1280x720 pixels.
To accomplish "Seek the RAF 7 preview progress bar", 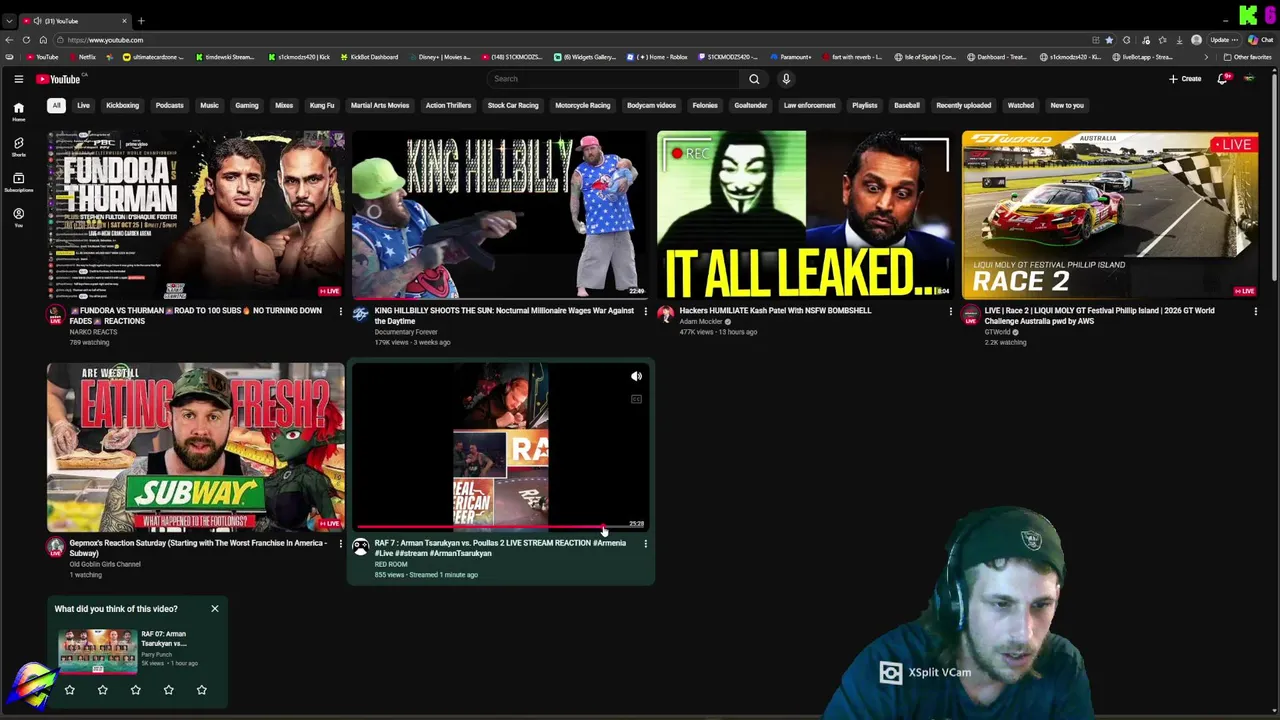I will point(500,527).
